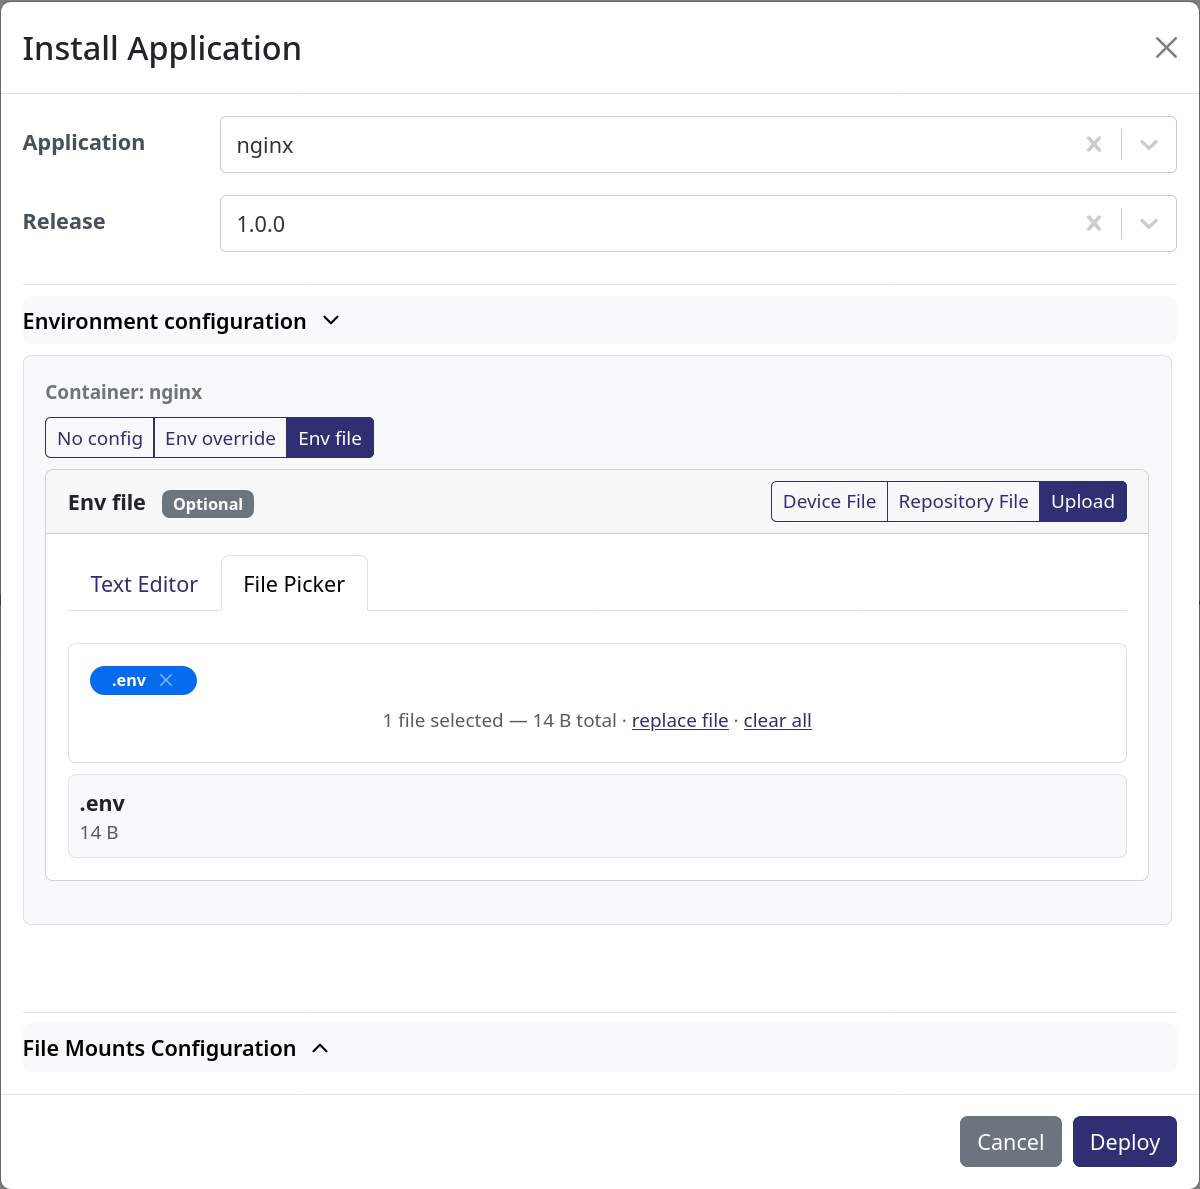Switch to the Text Editor tab
1200x1189 pixels.
(144, 584)
